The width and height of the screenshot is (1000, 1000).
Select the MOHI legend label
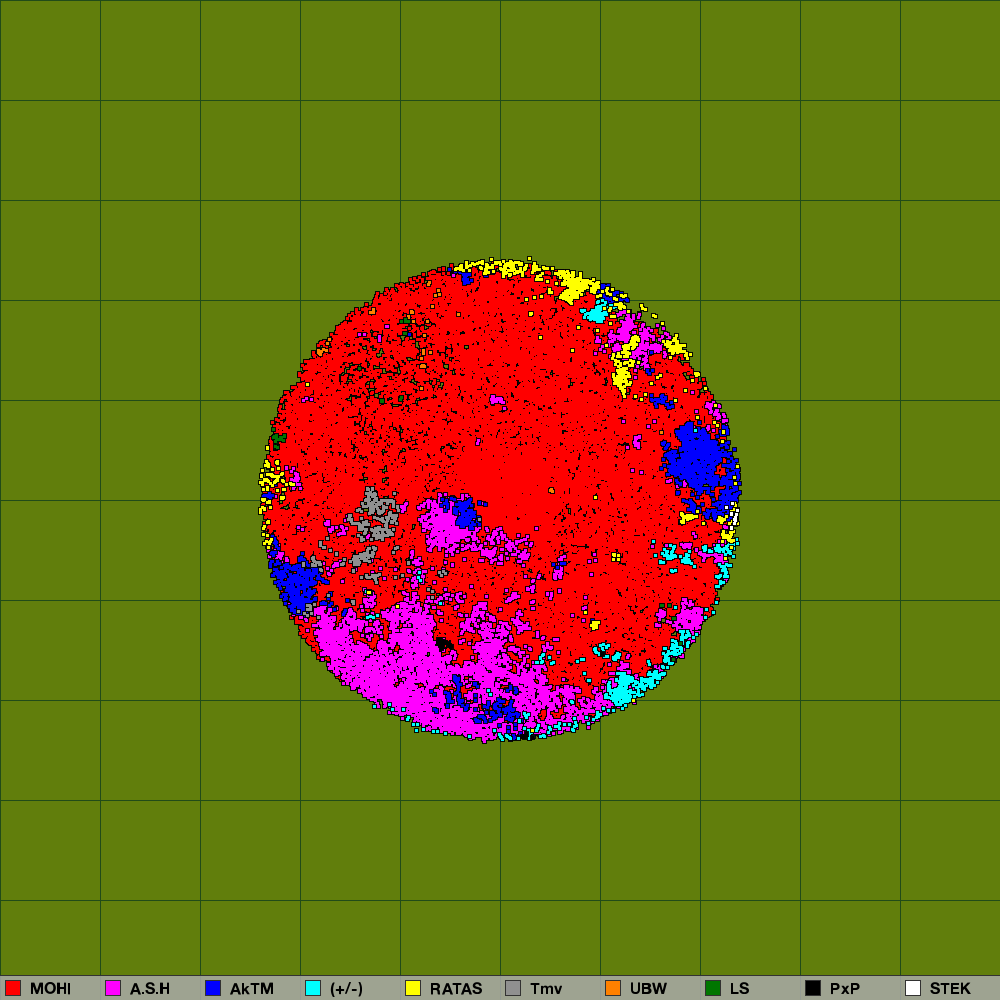[x=50, y=989]
